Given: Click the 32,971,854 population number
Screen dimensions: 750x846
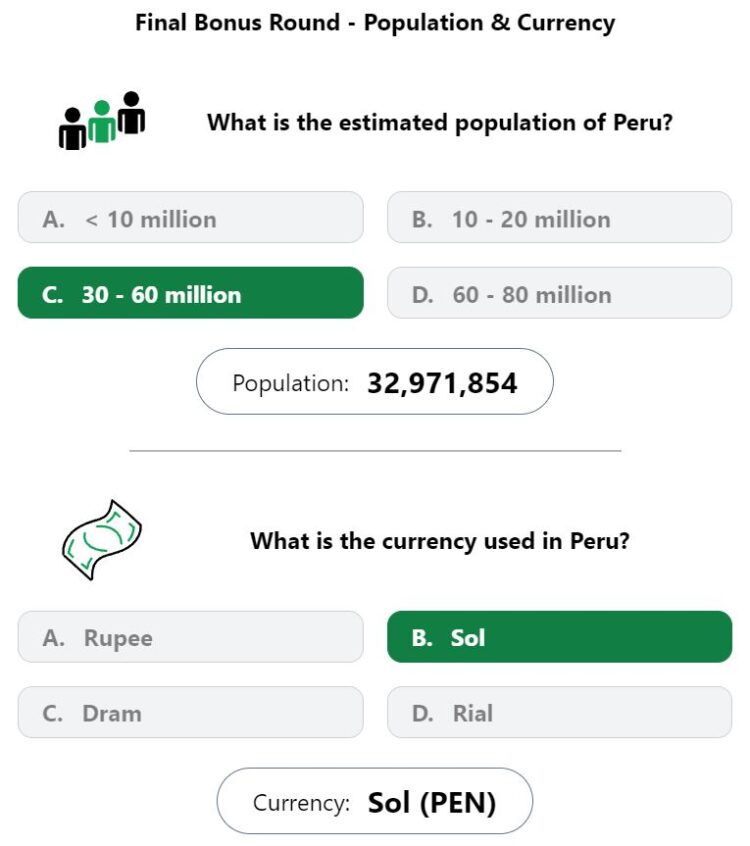Looking at the screenshot, I should [442, 383].
